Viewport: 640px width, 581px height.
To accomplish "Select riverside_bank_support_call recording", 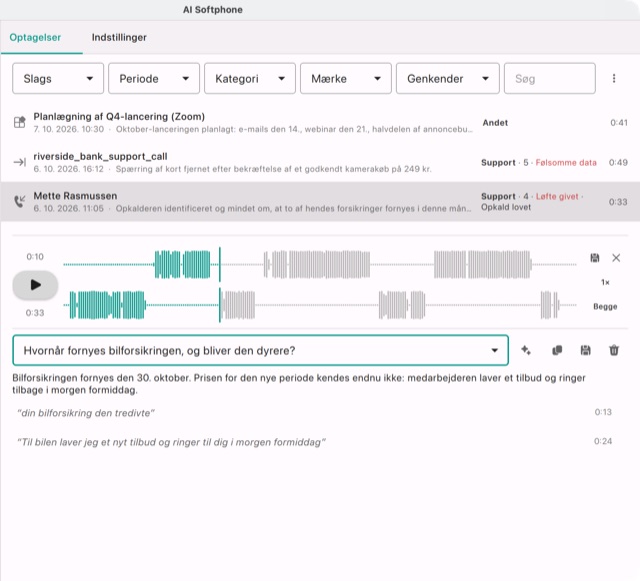I will [x=320, y=162].
